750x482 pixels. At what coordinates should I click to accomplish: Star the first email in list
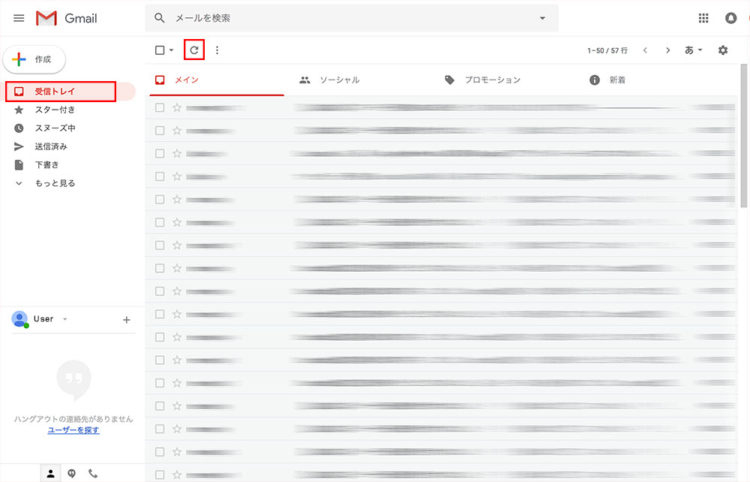point(177,107)
